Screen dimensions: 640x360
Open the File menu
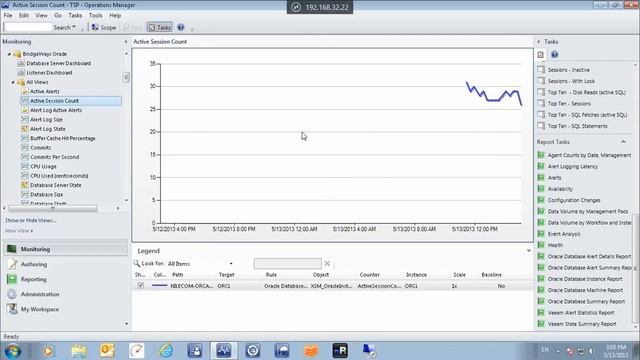[8, 15]
